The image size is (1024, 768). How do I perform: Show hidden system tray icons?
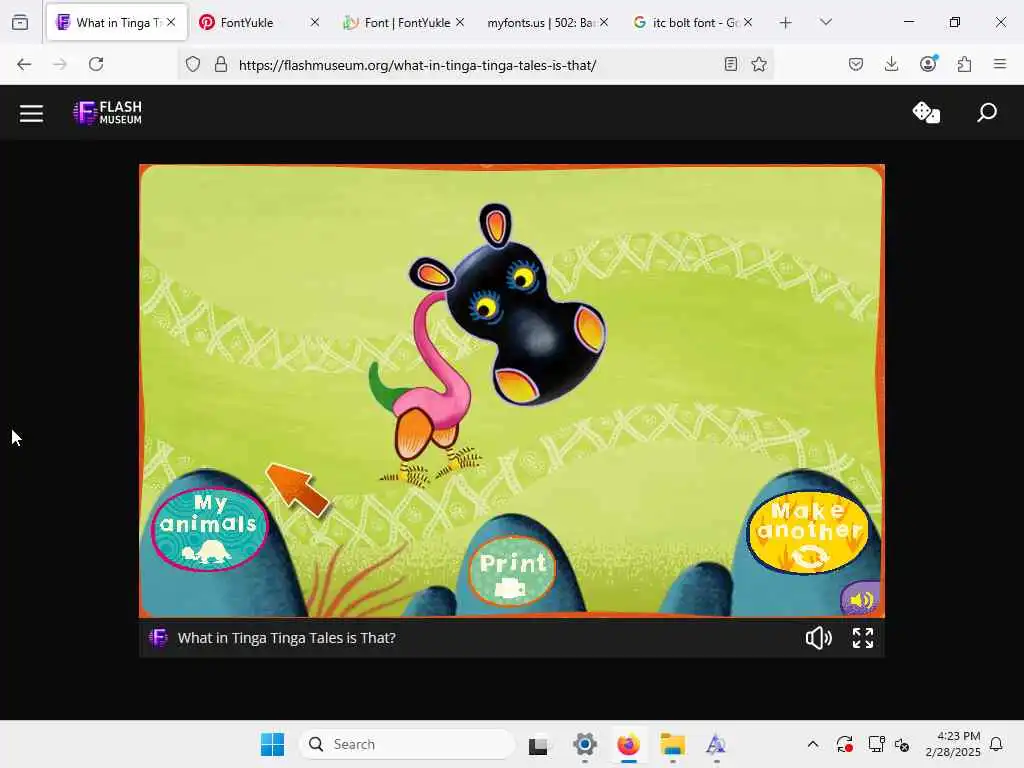(x=813, y=744)
